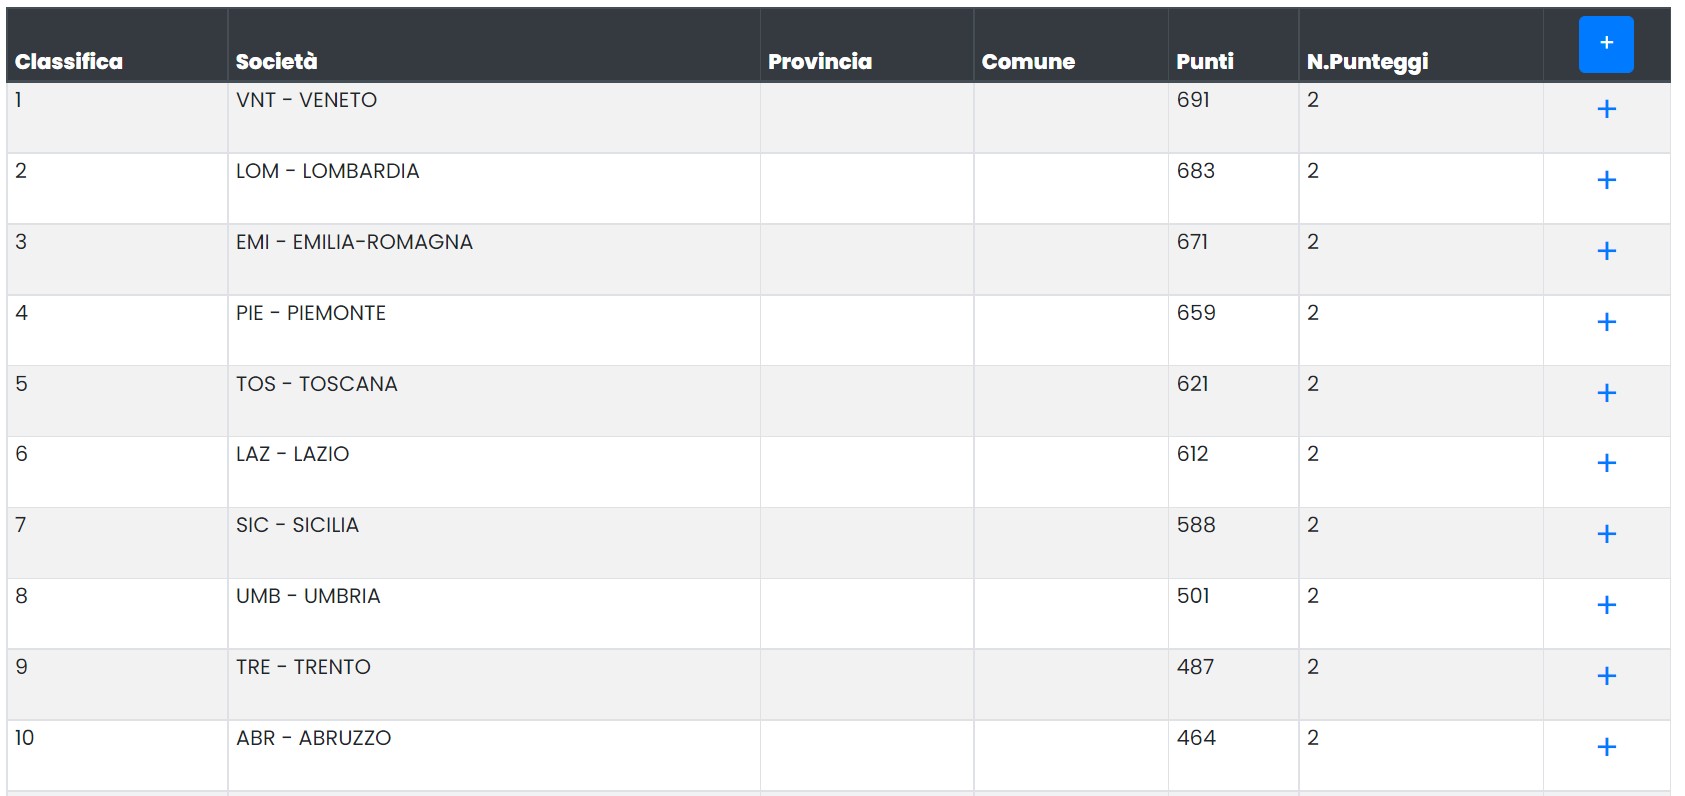Expand the EMI - EMILIA-ROMAGNA row details

(1606, 251)
